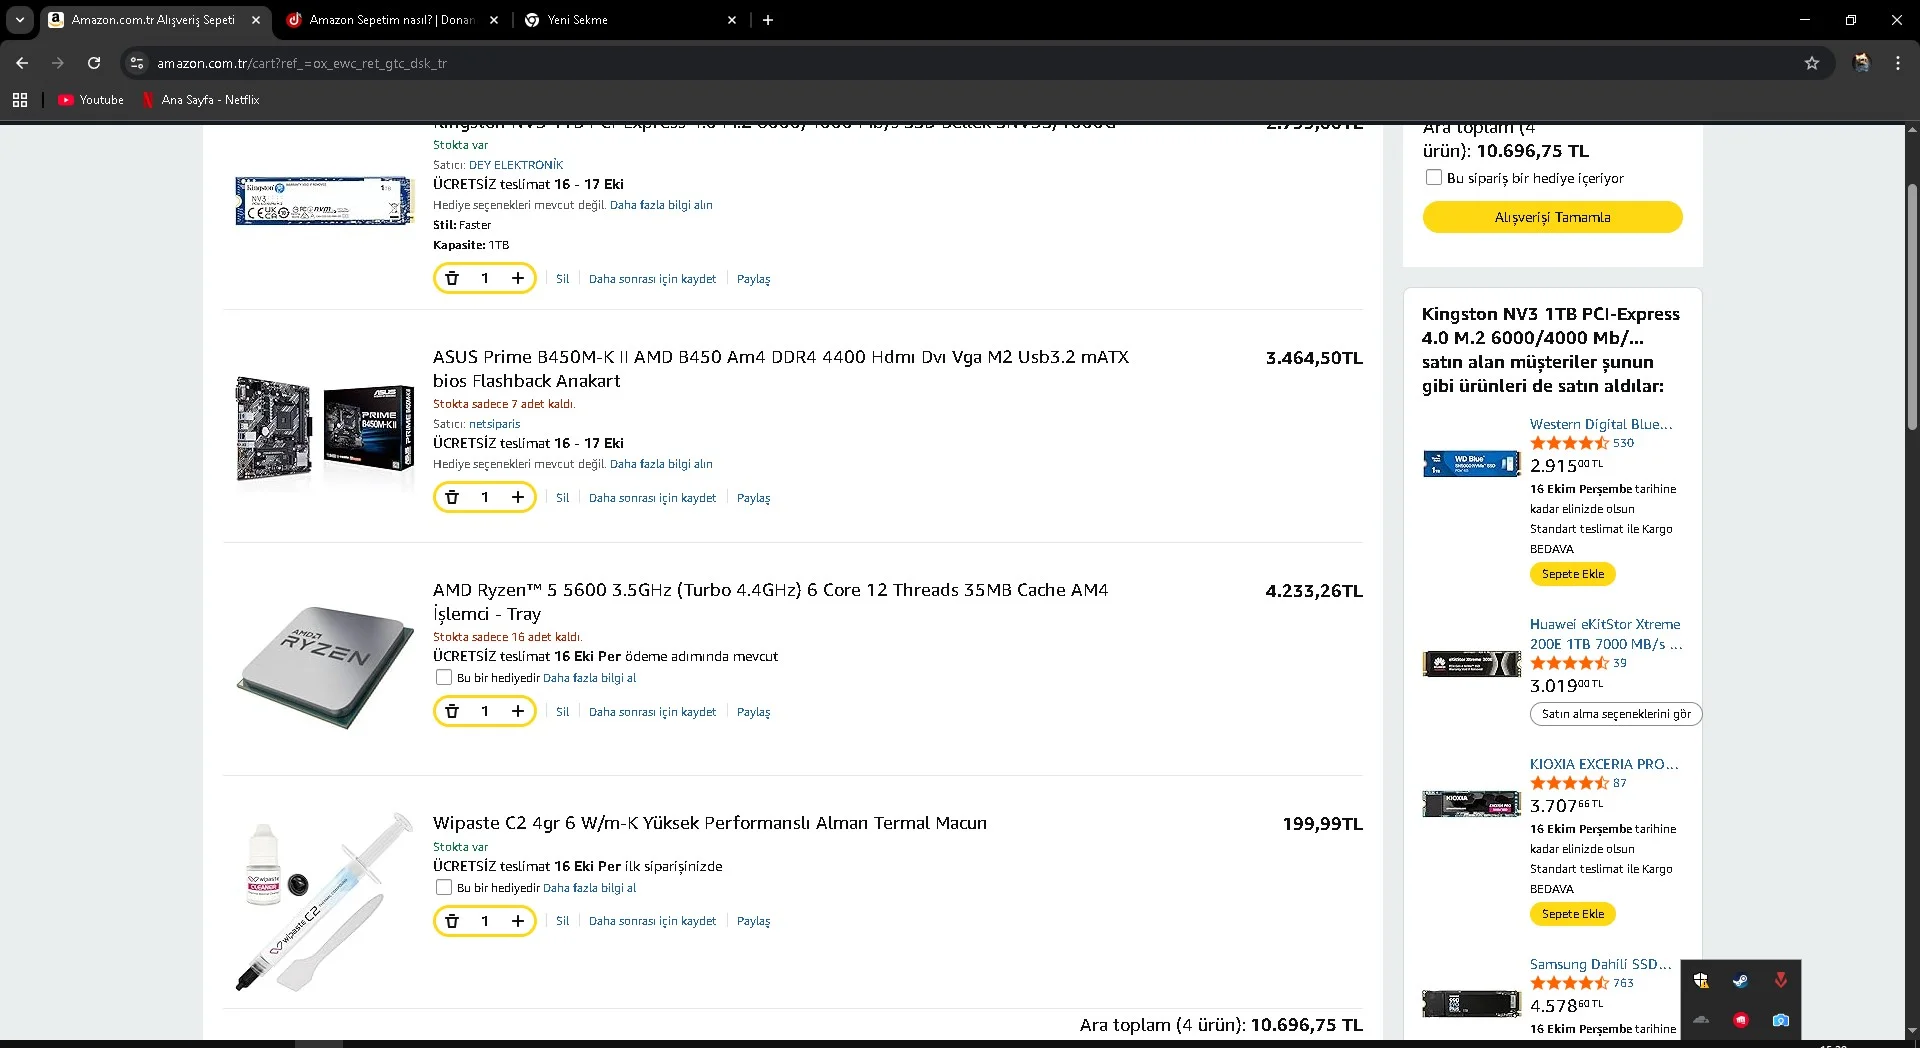Open the WD Blue SSD recommendation thumbnail
Viewport: 1920px width, 1048px height.
tap(1471, 464)
